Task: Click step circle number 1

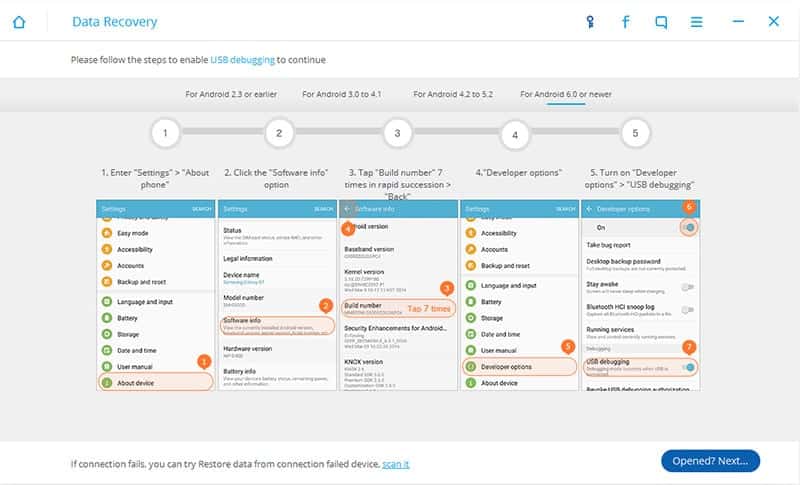Action: click(165, 133)
